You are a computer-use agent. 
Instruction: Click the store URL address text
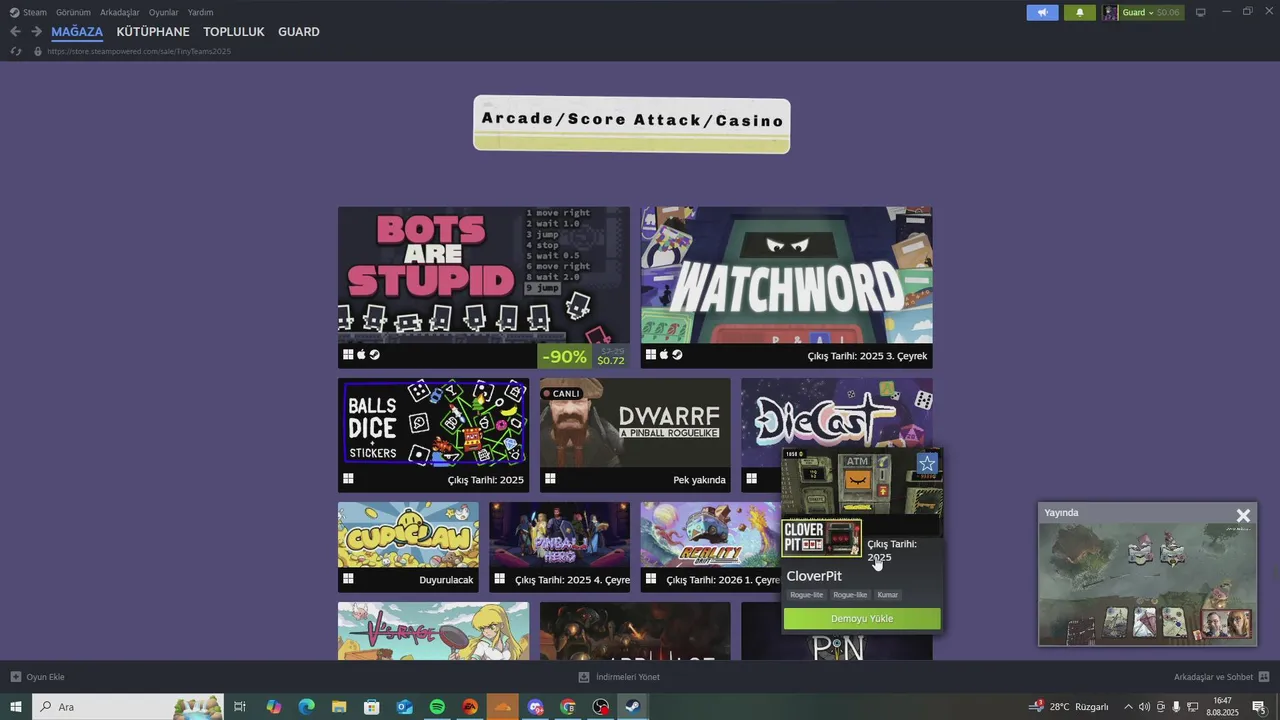click(x=139, y=51)
